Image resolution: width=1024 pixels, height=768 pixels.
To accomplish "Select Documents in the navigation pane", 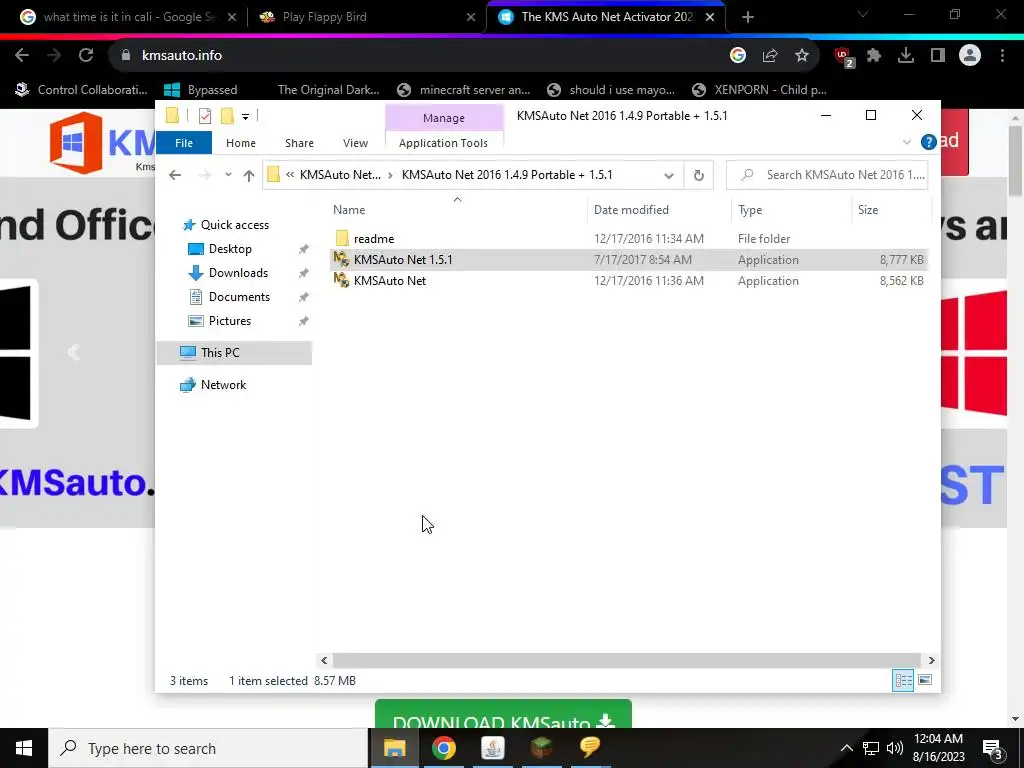I will pos(239,297).
